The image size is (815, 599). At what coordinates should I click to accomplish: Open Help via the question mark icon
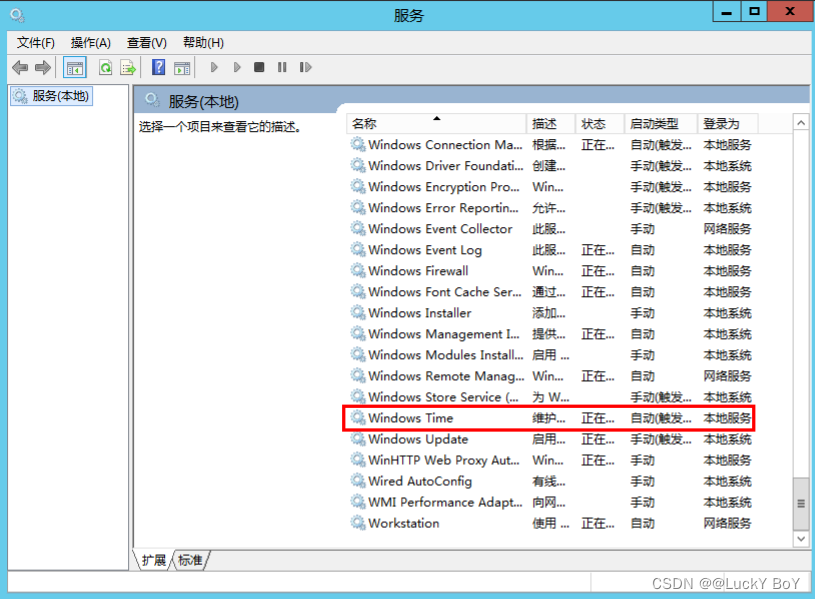(159, 68)
